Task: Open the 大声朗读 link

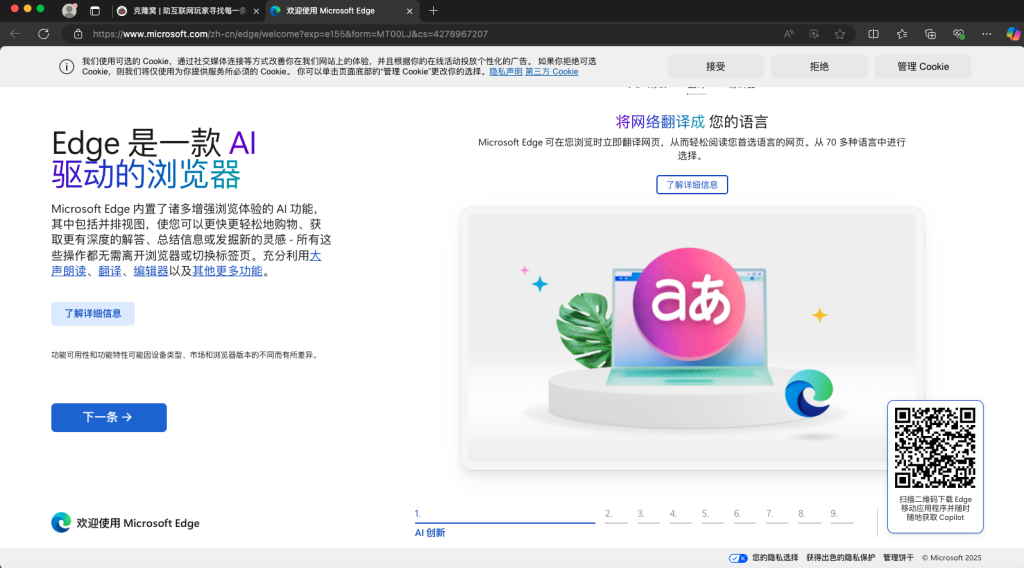Action: click(69, 271)
